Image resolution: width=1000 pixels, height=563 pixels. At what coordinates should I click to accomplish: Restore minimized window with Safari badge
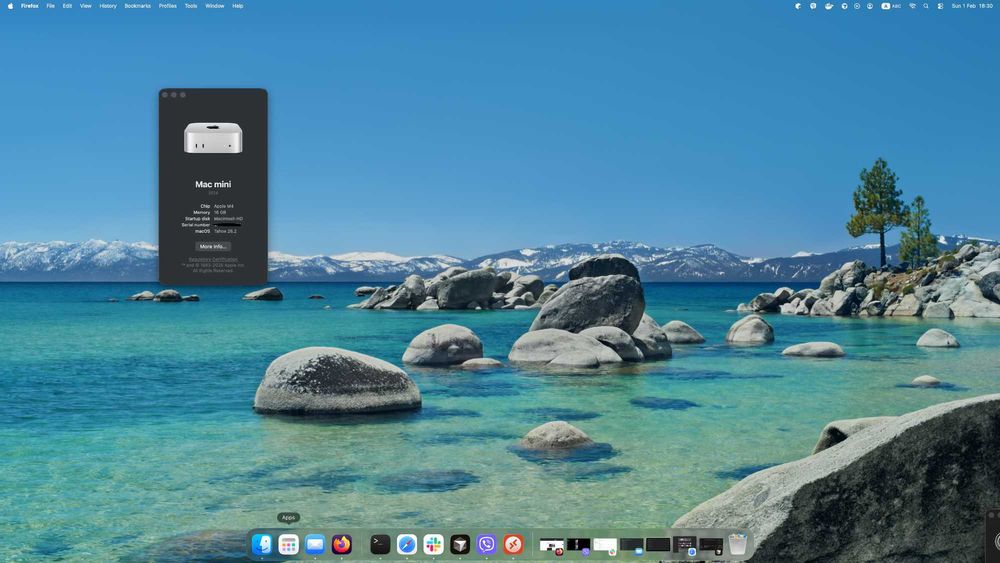(x=685, y=545)
